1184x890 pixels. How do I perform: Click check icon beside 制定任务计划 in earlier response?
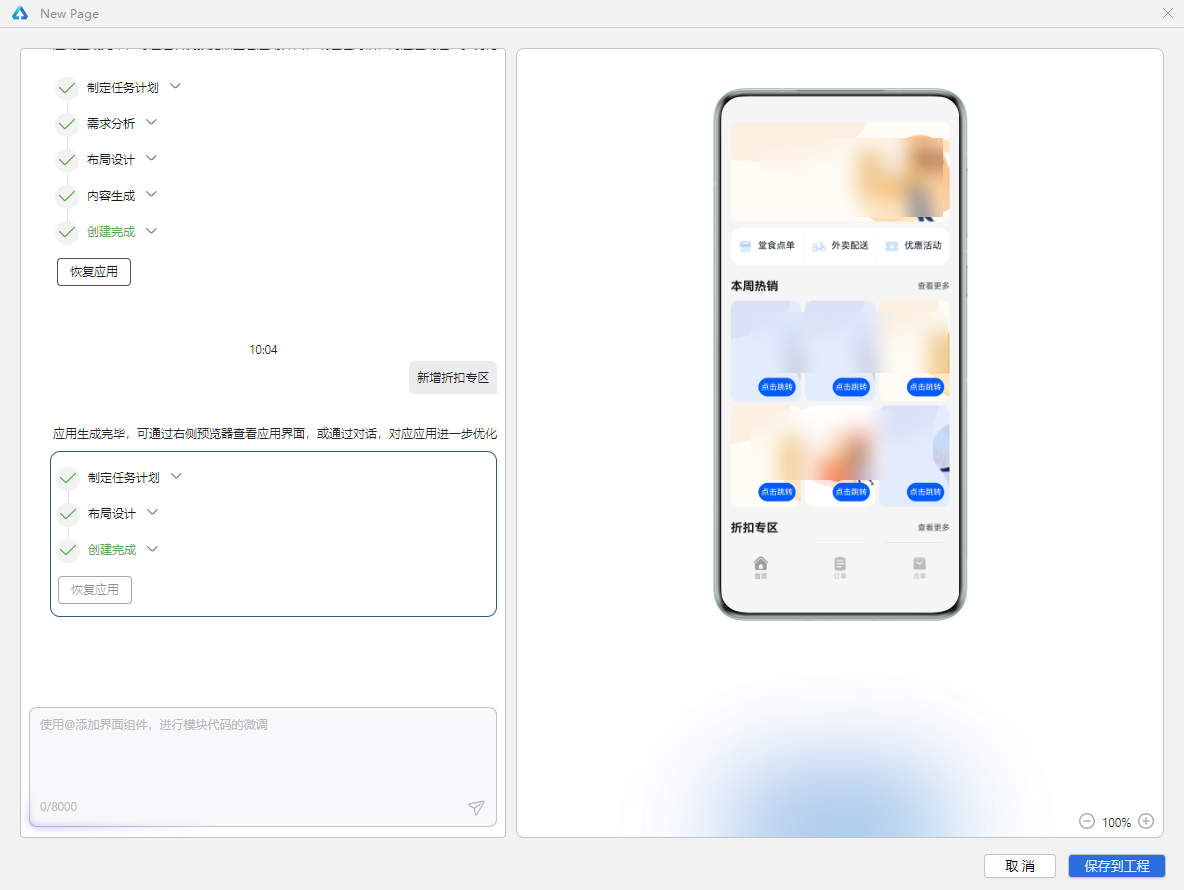67,88
